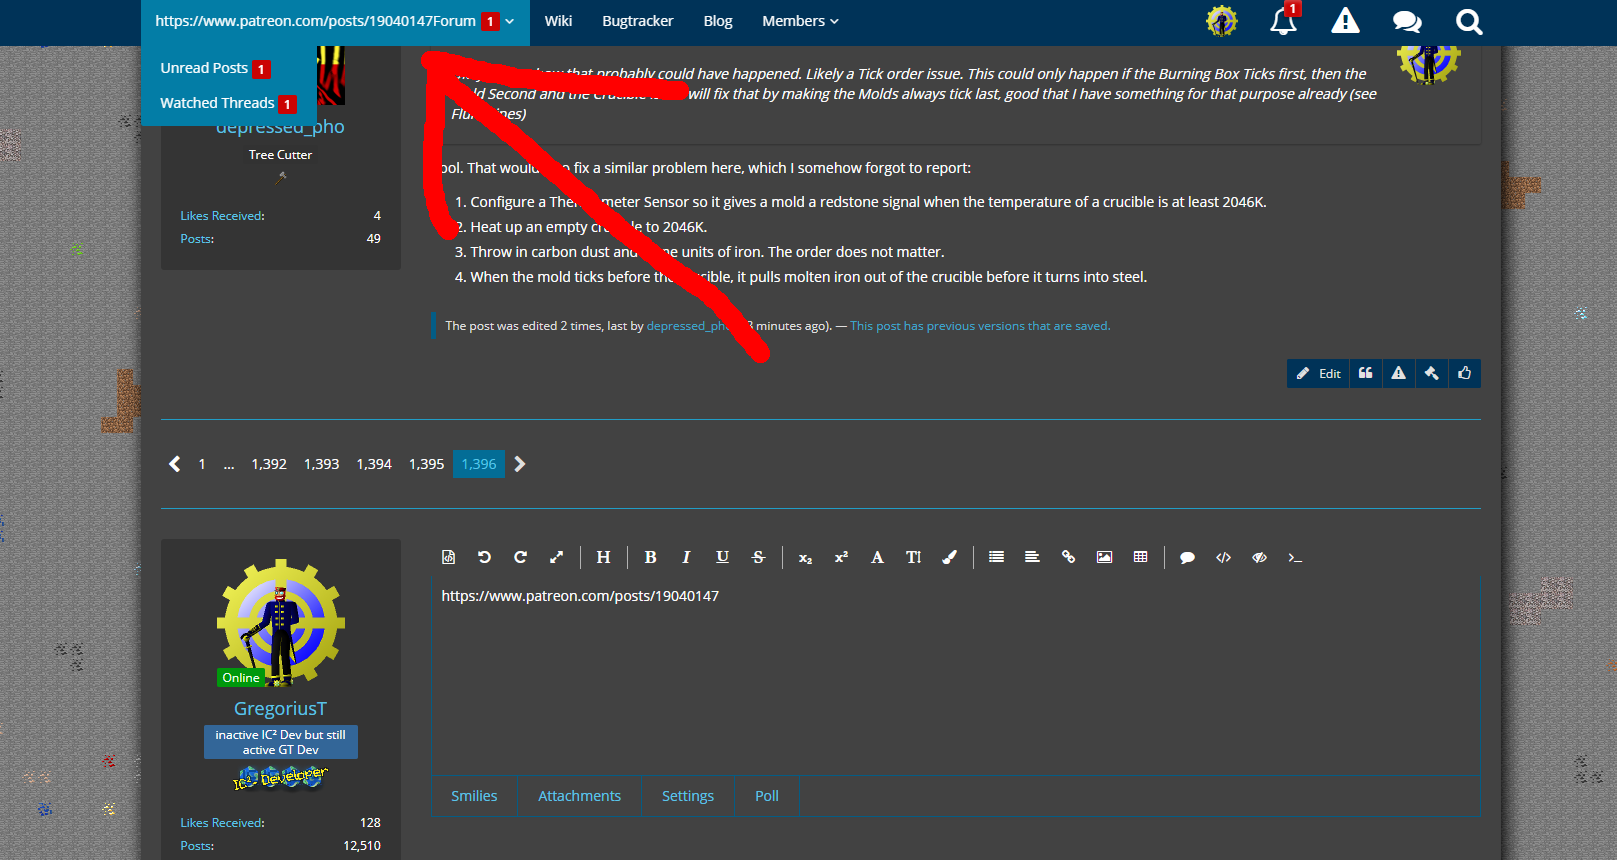The width and height of the screenshot is (1617, 860).
Task: Click the moderation gavel icon on post
Action: (x=1431, y=373)
